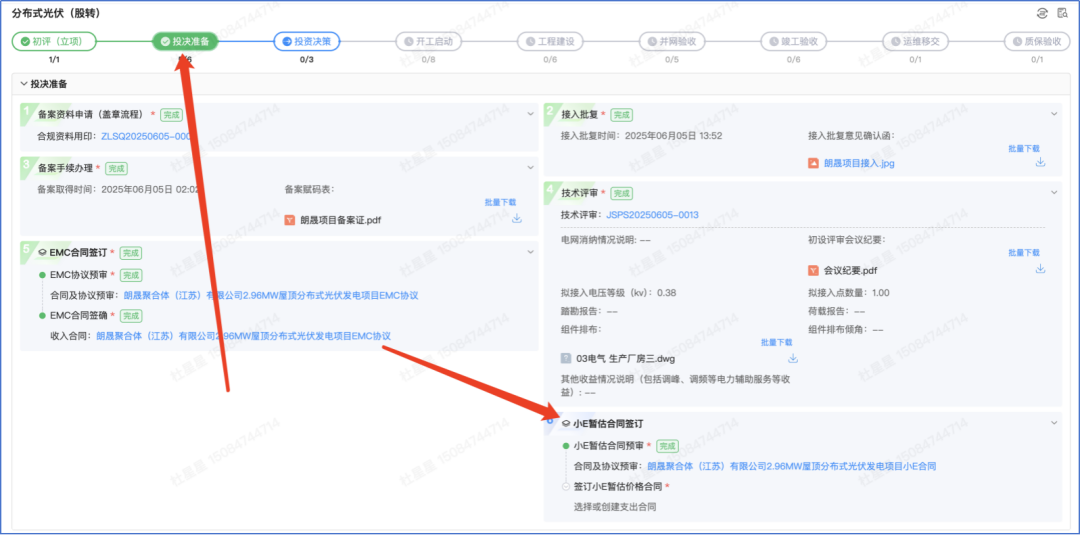
Task: Click the refresh icon at top right
Action: 1044,13
